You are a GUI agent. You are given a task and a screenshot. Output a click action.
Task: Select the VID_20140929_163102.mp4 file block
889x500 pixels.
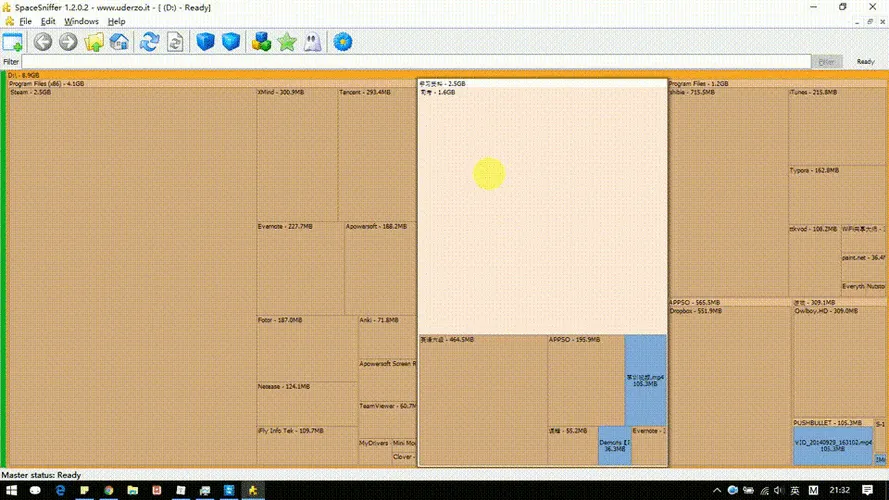832,446
